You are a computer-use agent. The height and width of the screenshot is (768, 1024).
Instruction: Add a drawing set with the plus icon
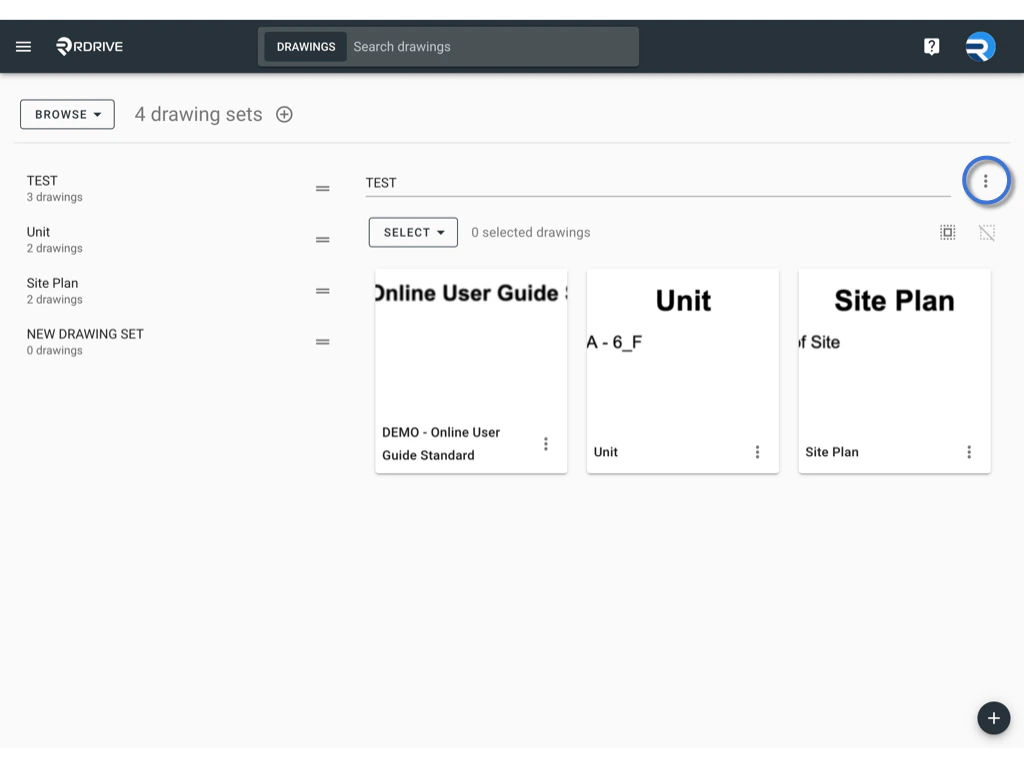284,114
